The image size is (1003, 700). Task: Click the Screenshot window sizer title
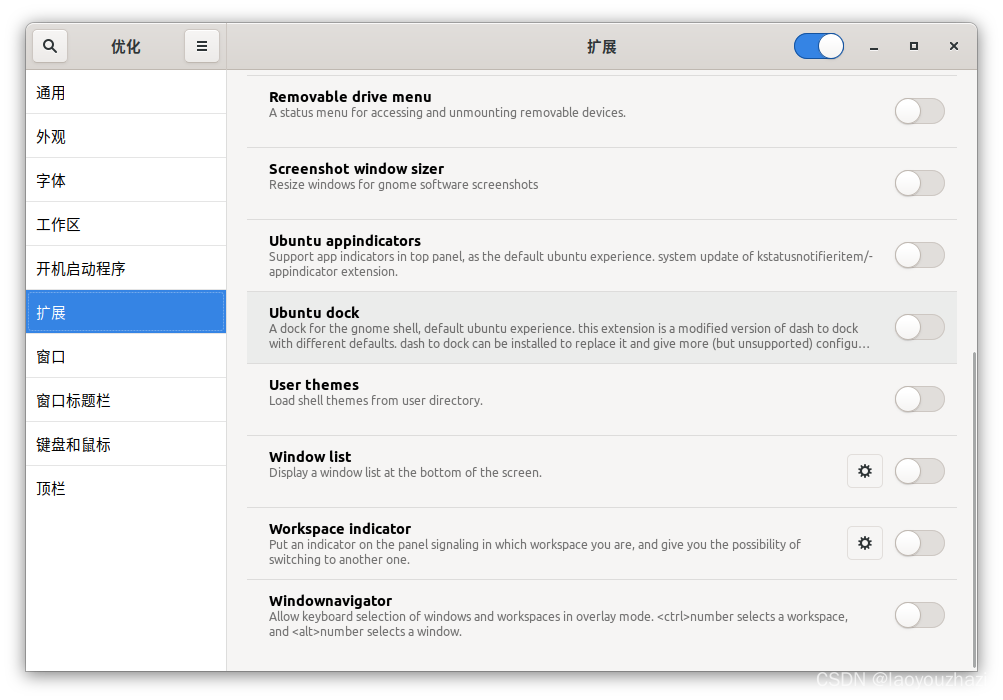[x=356, y=169]
